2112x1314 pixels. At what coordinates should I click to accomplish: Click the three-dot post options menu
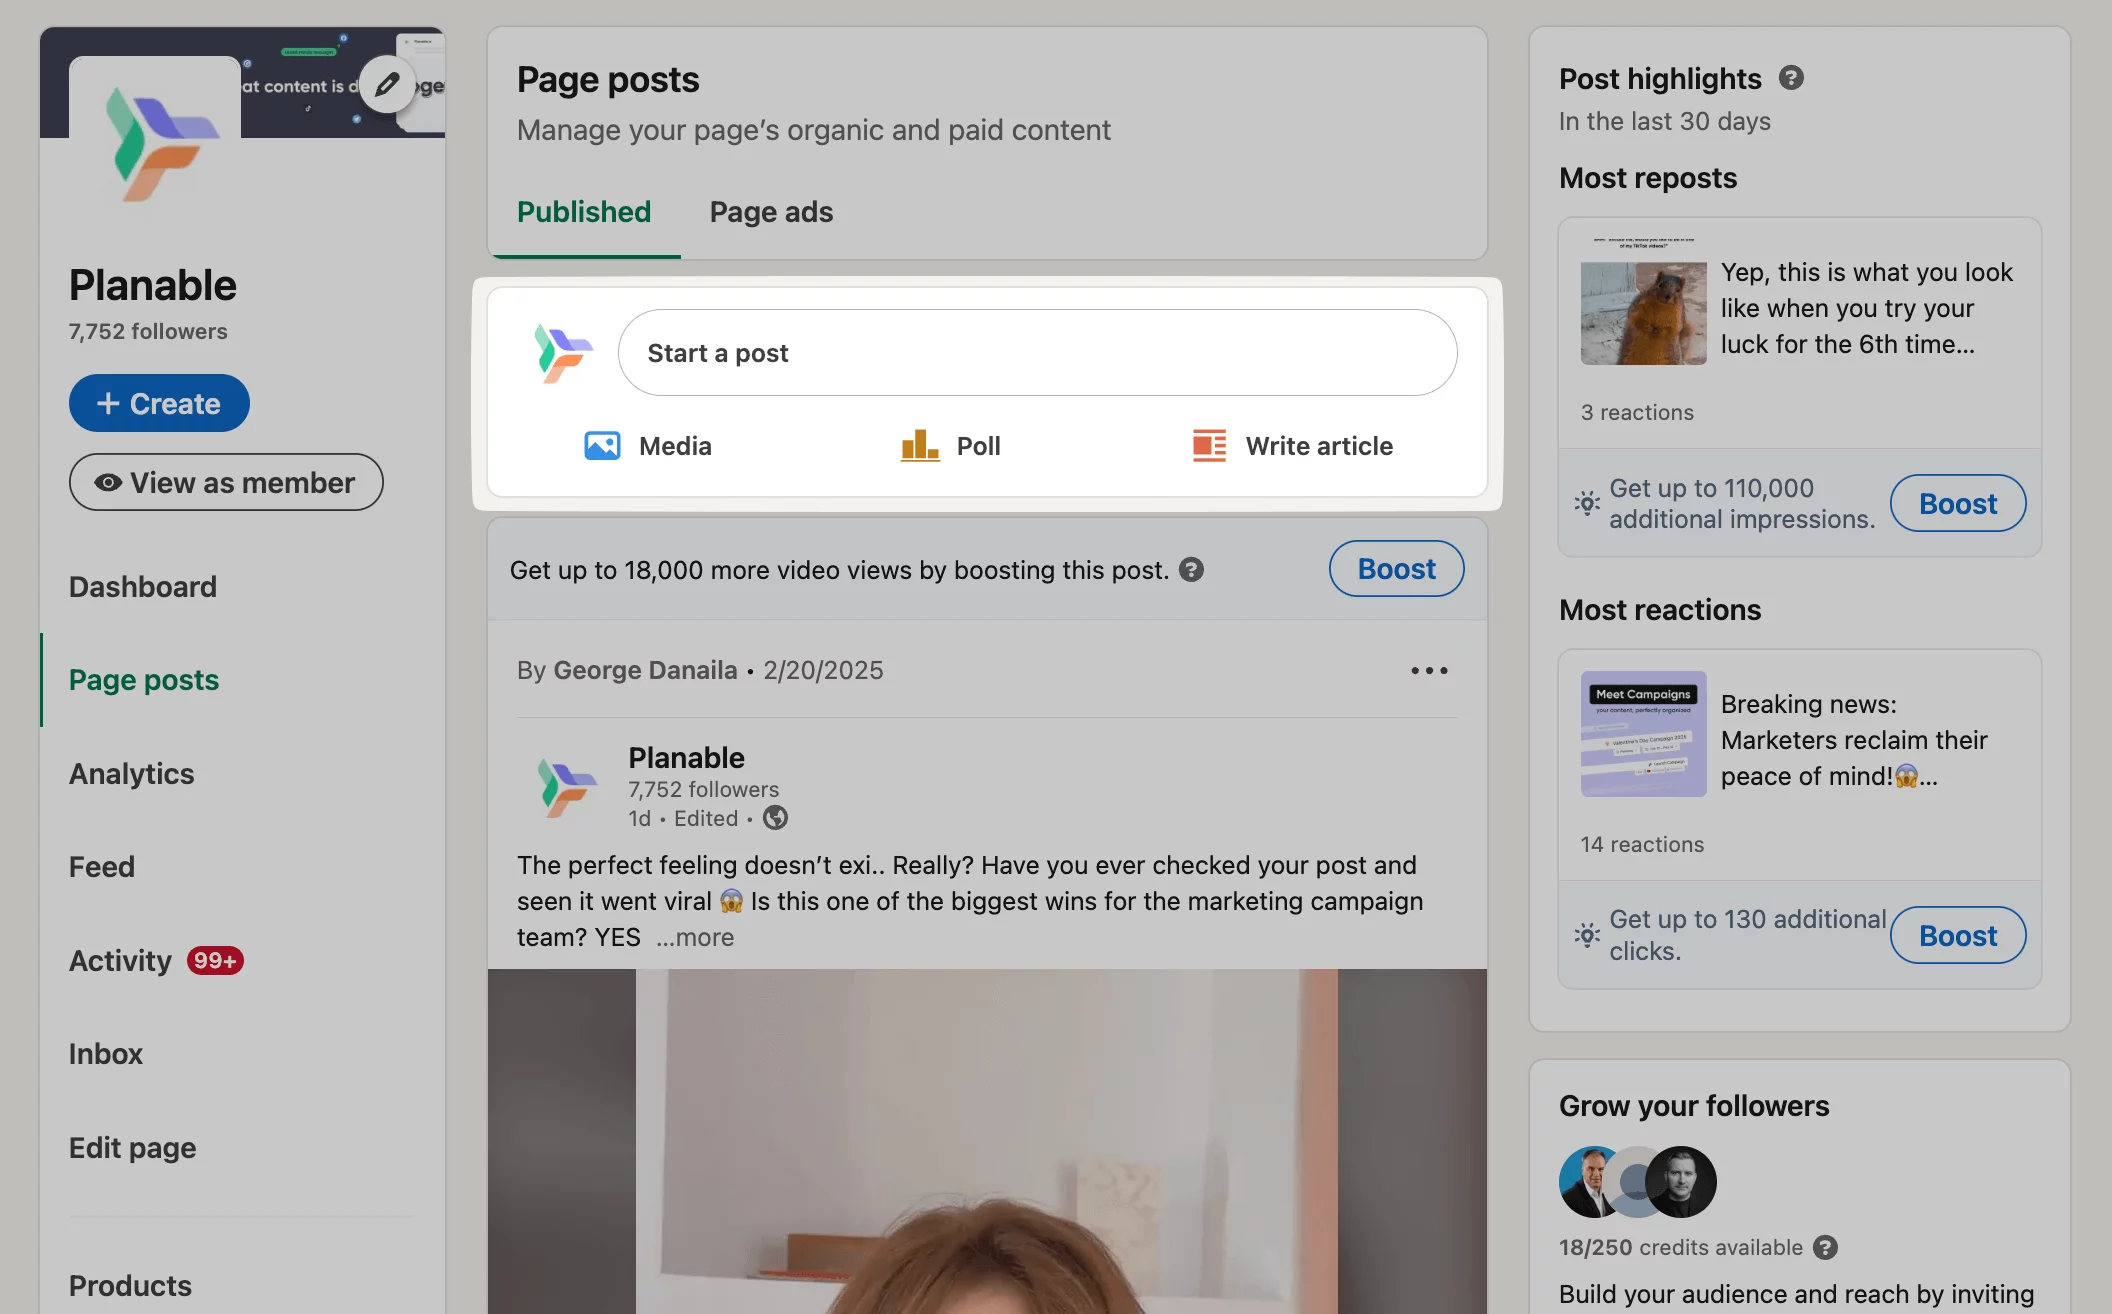1428,671
